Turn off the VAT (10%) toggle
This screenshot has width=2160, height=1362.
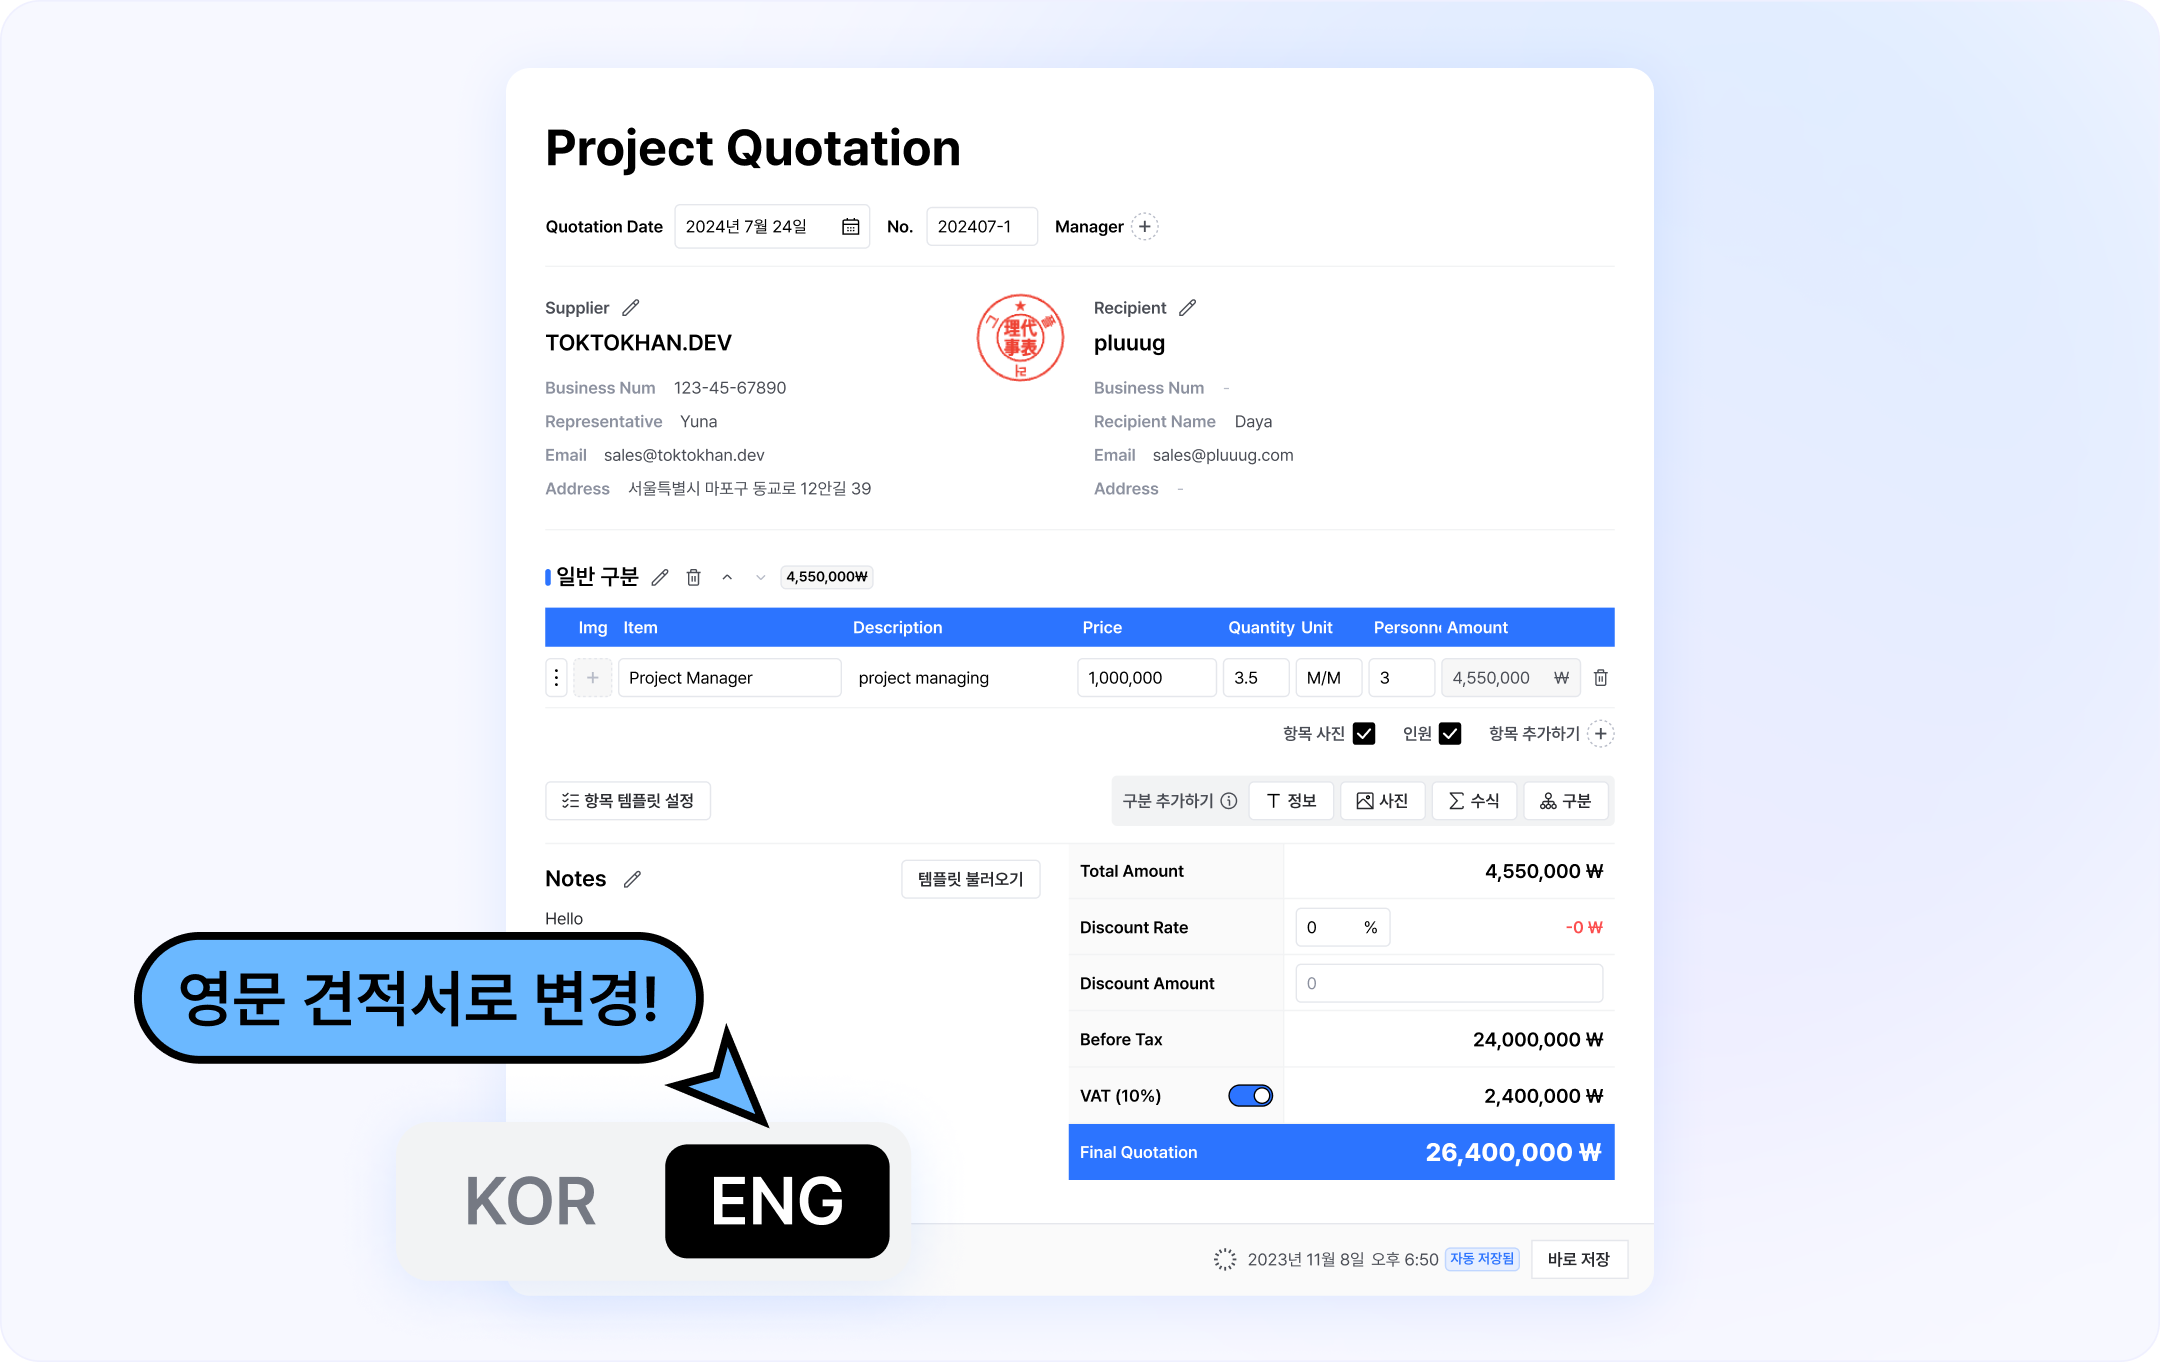[1250, 1096]
